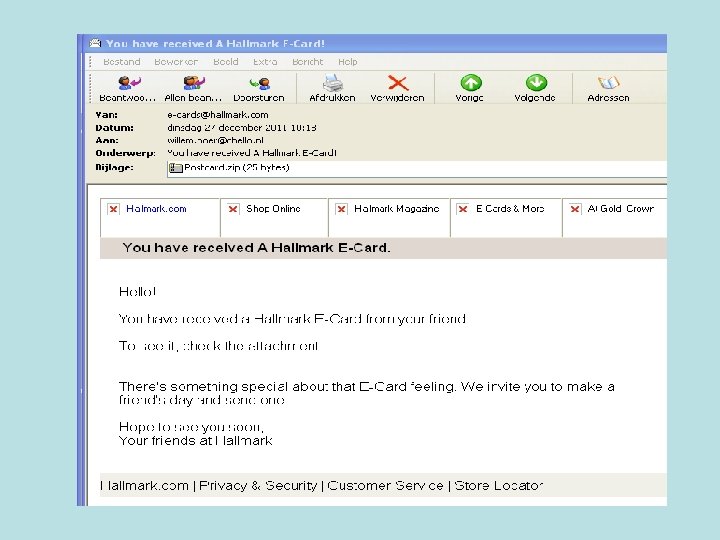This screenshot has width=720, height=540.
Task: Click the footer Hallmark.com link
Action: (145, 486)
